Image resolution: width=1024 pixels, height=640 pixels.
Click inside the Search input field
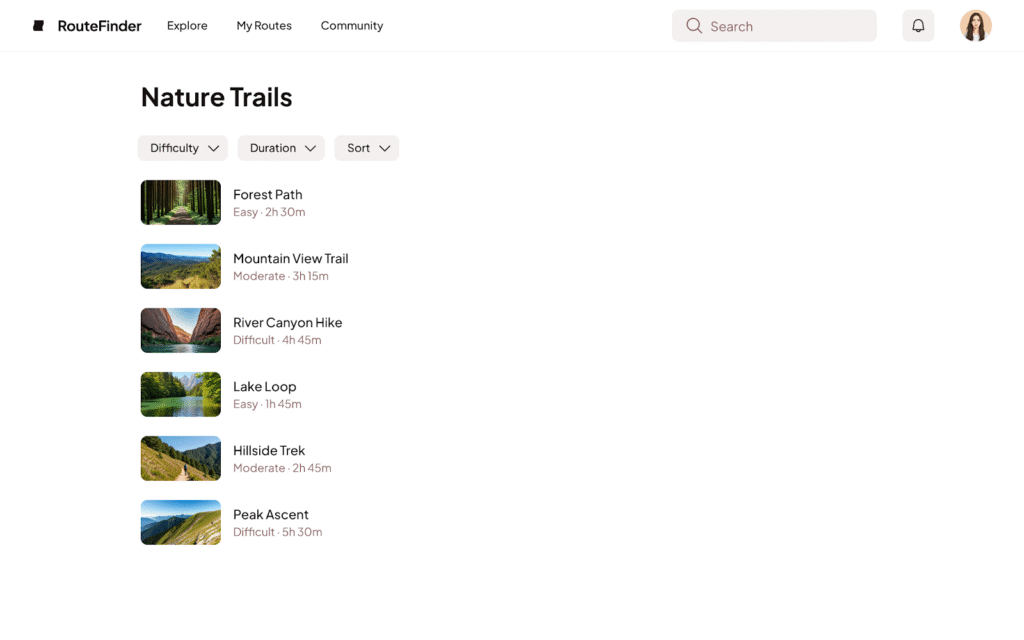click(785, 26)
